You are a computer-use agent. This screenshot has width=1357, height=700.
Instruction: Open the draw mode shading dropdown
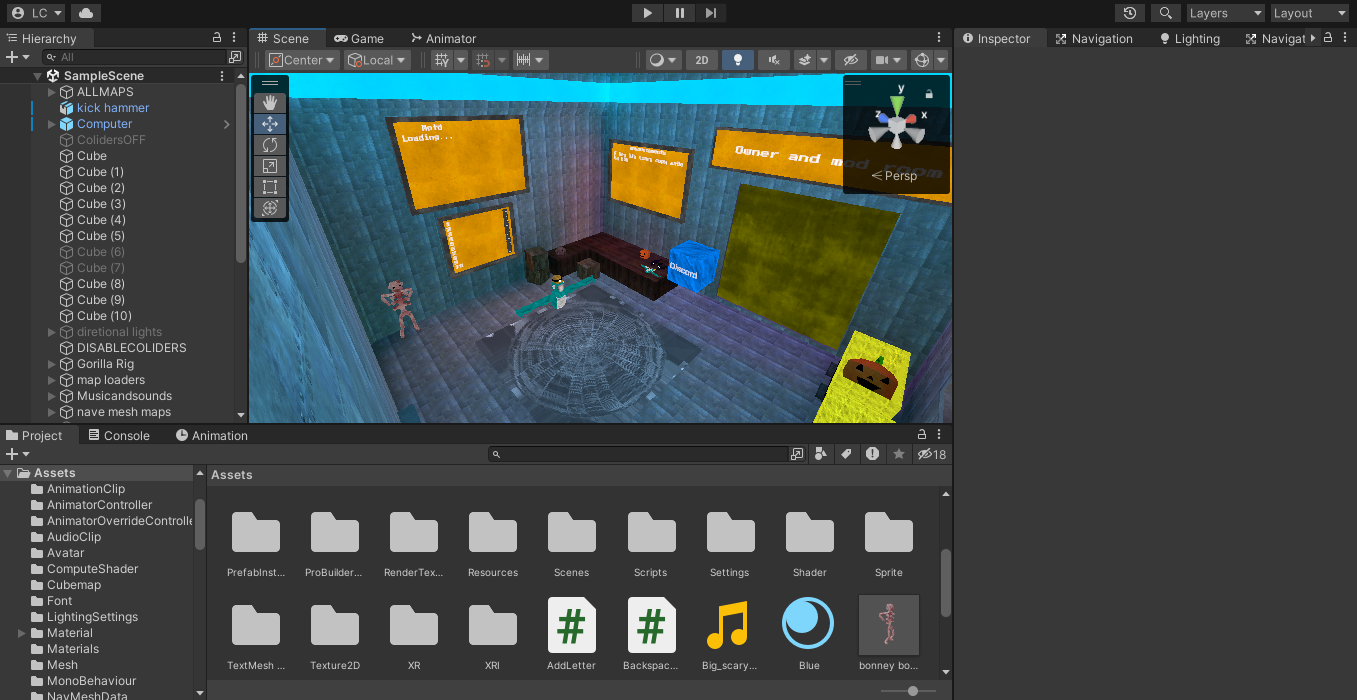pyautogui.click(x=663, y=60)
